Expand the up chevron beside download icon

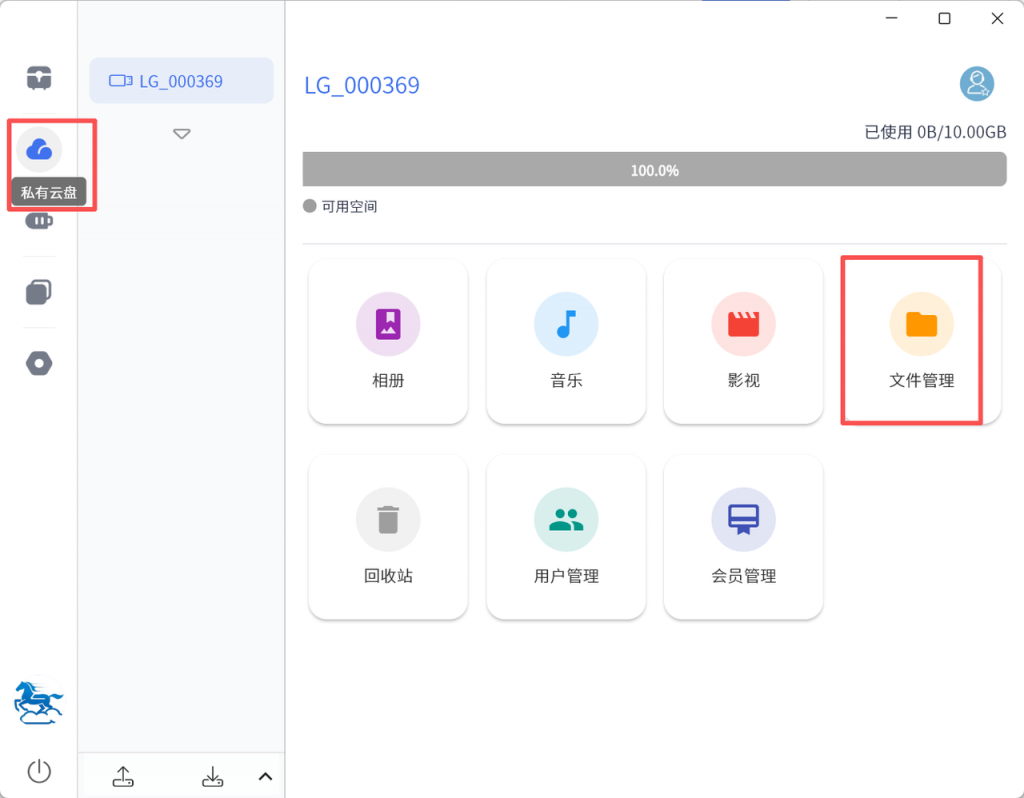click(x=265, y=776)
